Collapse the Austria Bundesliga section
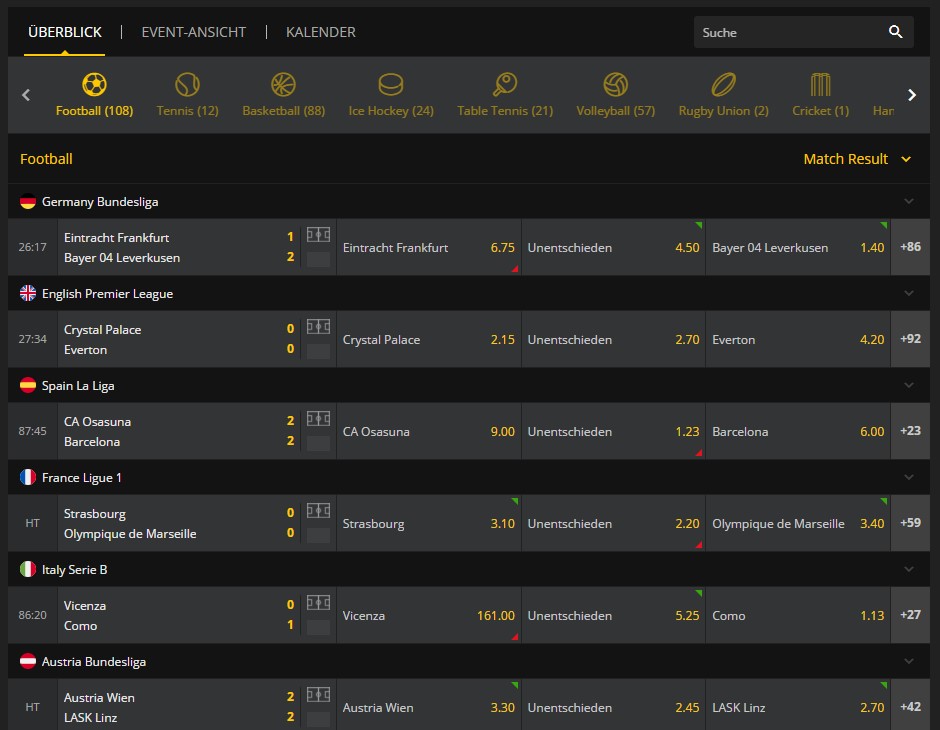The height and width of the screenshot is (730, 940). coord(909,661)
